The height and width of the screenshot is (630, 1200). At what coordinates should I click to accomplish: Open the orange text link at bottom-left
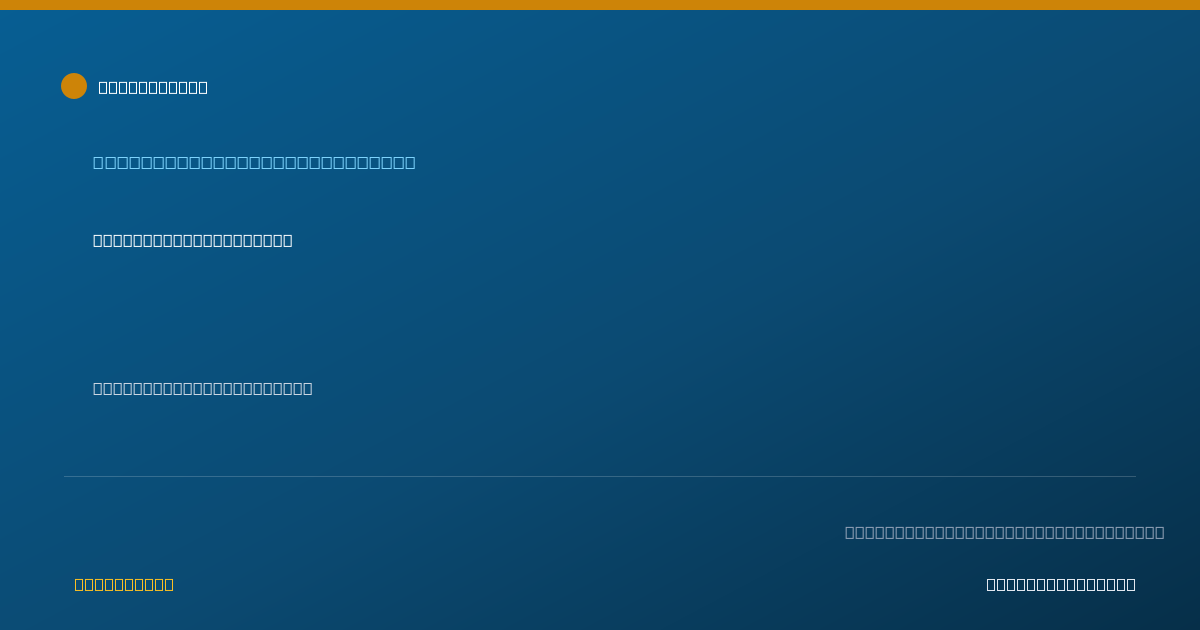[x=124, y=584]
